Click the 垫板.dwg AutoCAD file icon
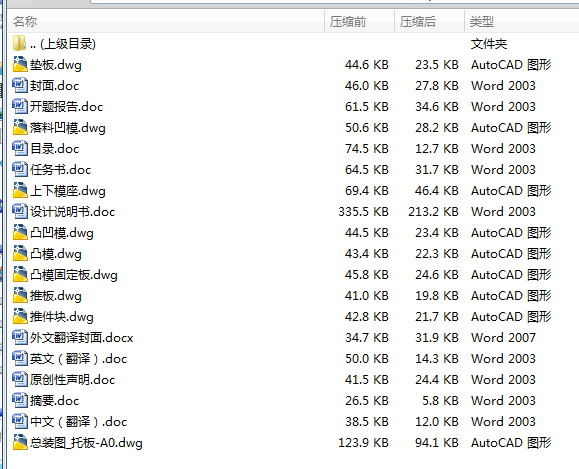Image resolution: width=579 pixels, height=469 pixels. click(20, 64)
